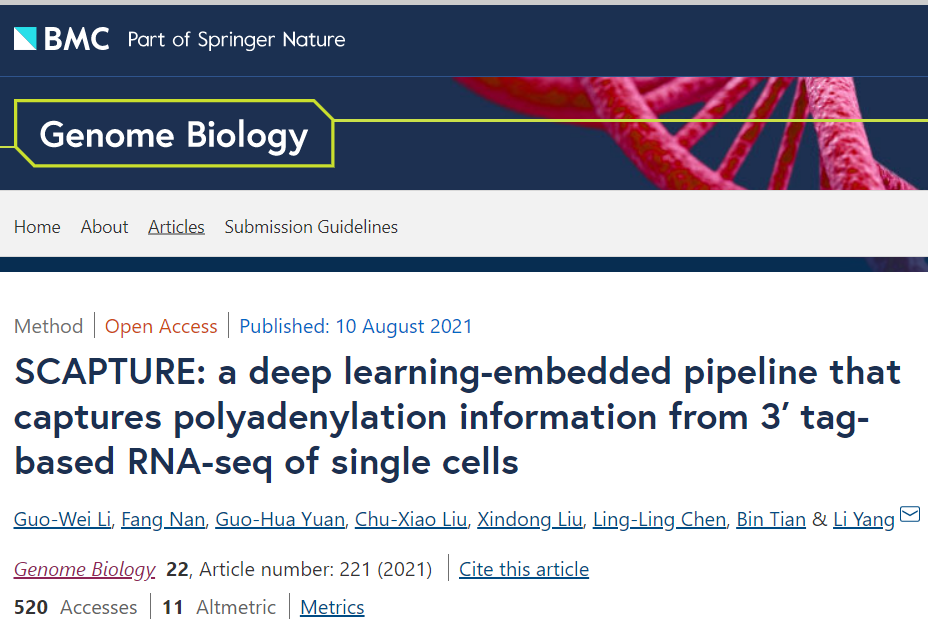Open author Guo-Wei Li's profile link
Viewport: 928px width, 621px height.
tap(61, 520)
